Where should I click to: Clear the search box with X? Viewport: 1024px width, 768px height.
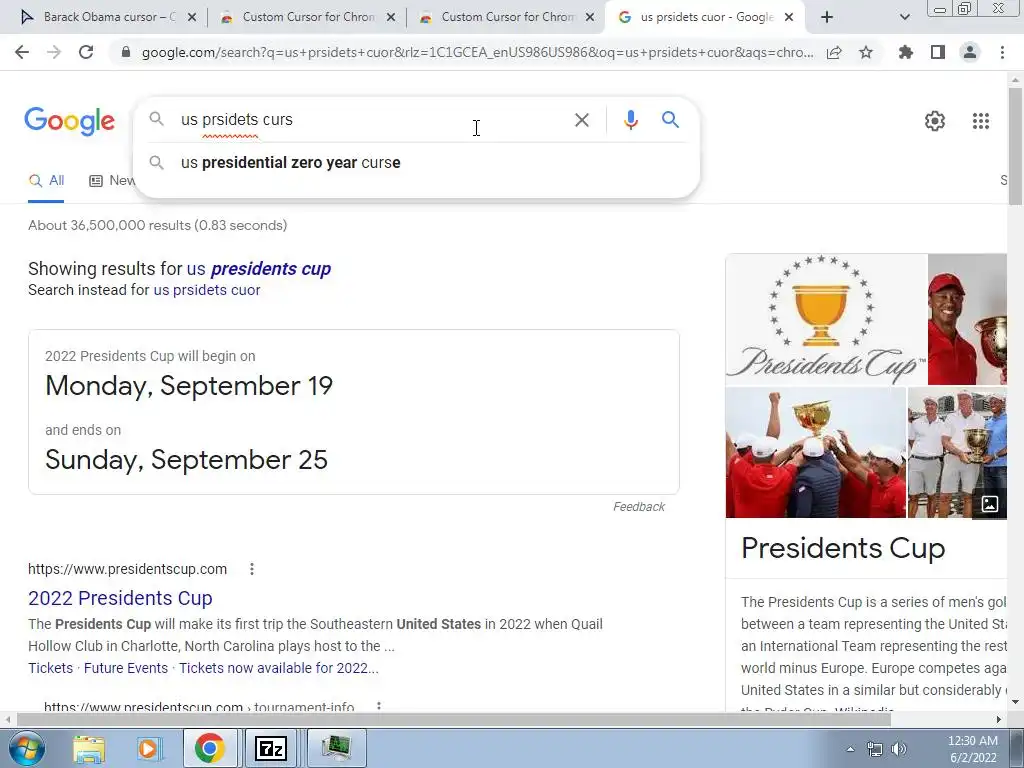click(x=581, y=120)
